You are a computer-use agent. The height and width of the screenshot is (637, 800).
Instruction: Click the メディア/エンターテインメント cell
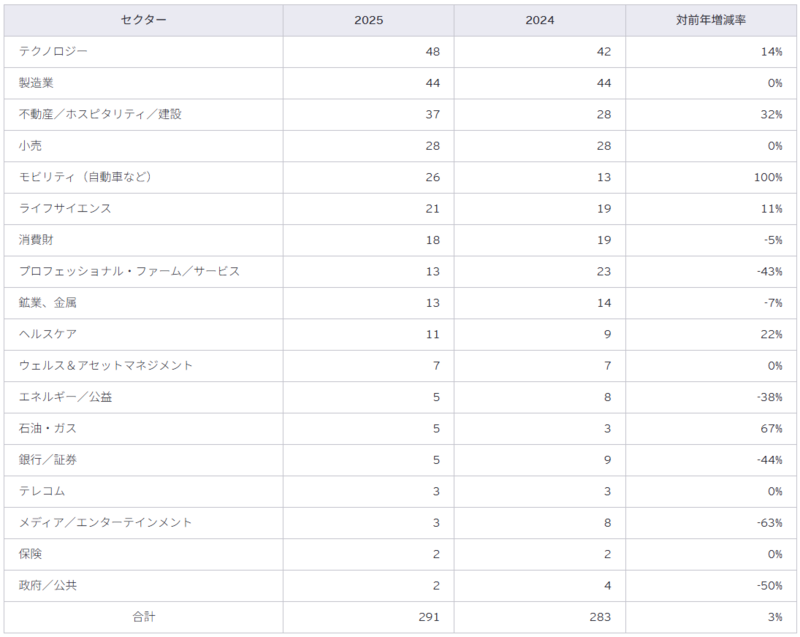point(143,523)
